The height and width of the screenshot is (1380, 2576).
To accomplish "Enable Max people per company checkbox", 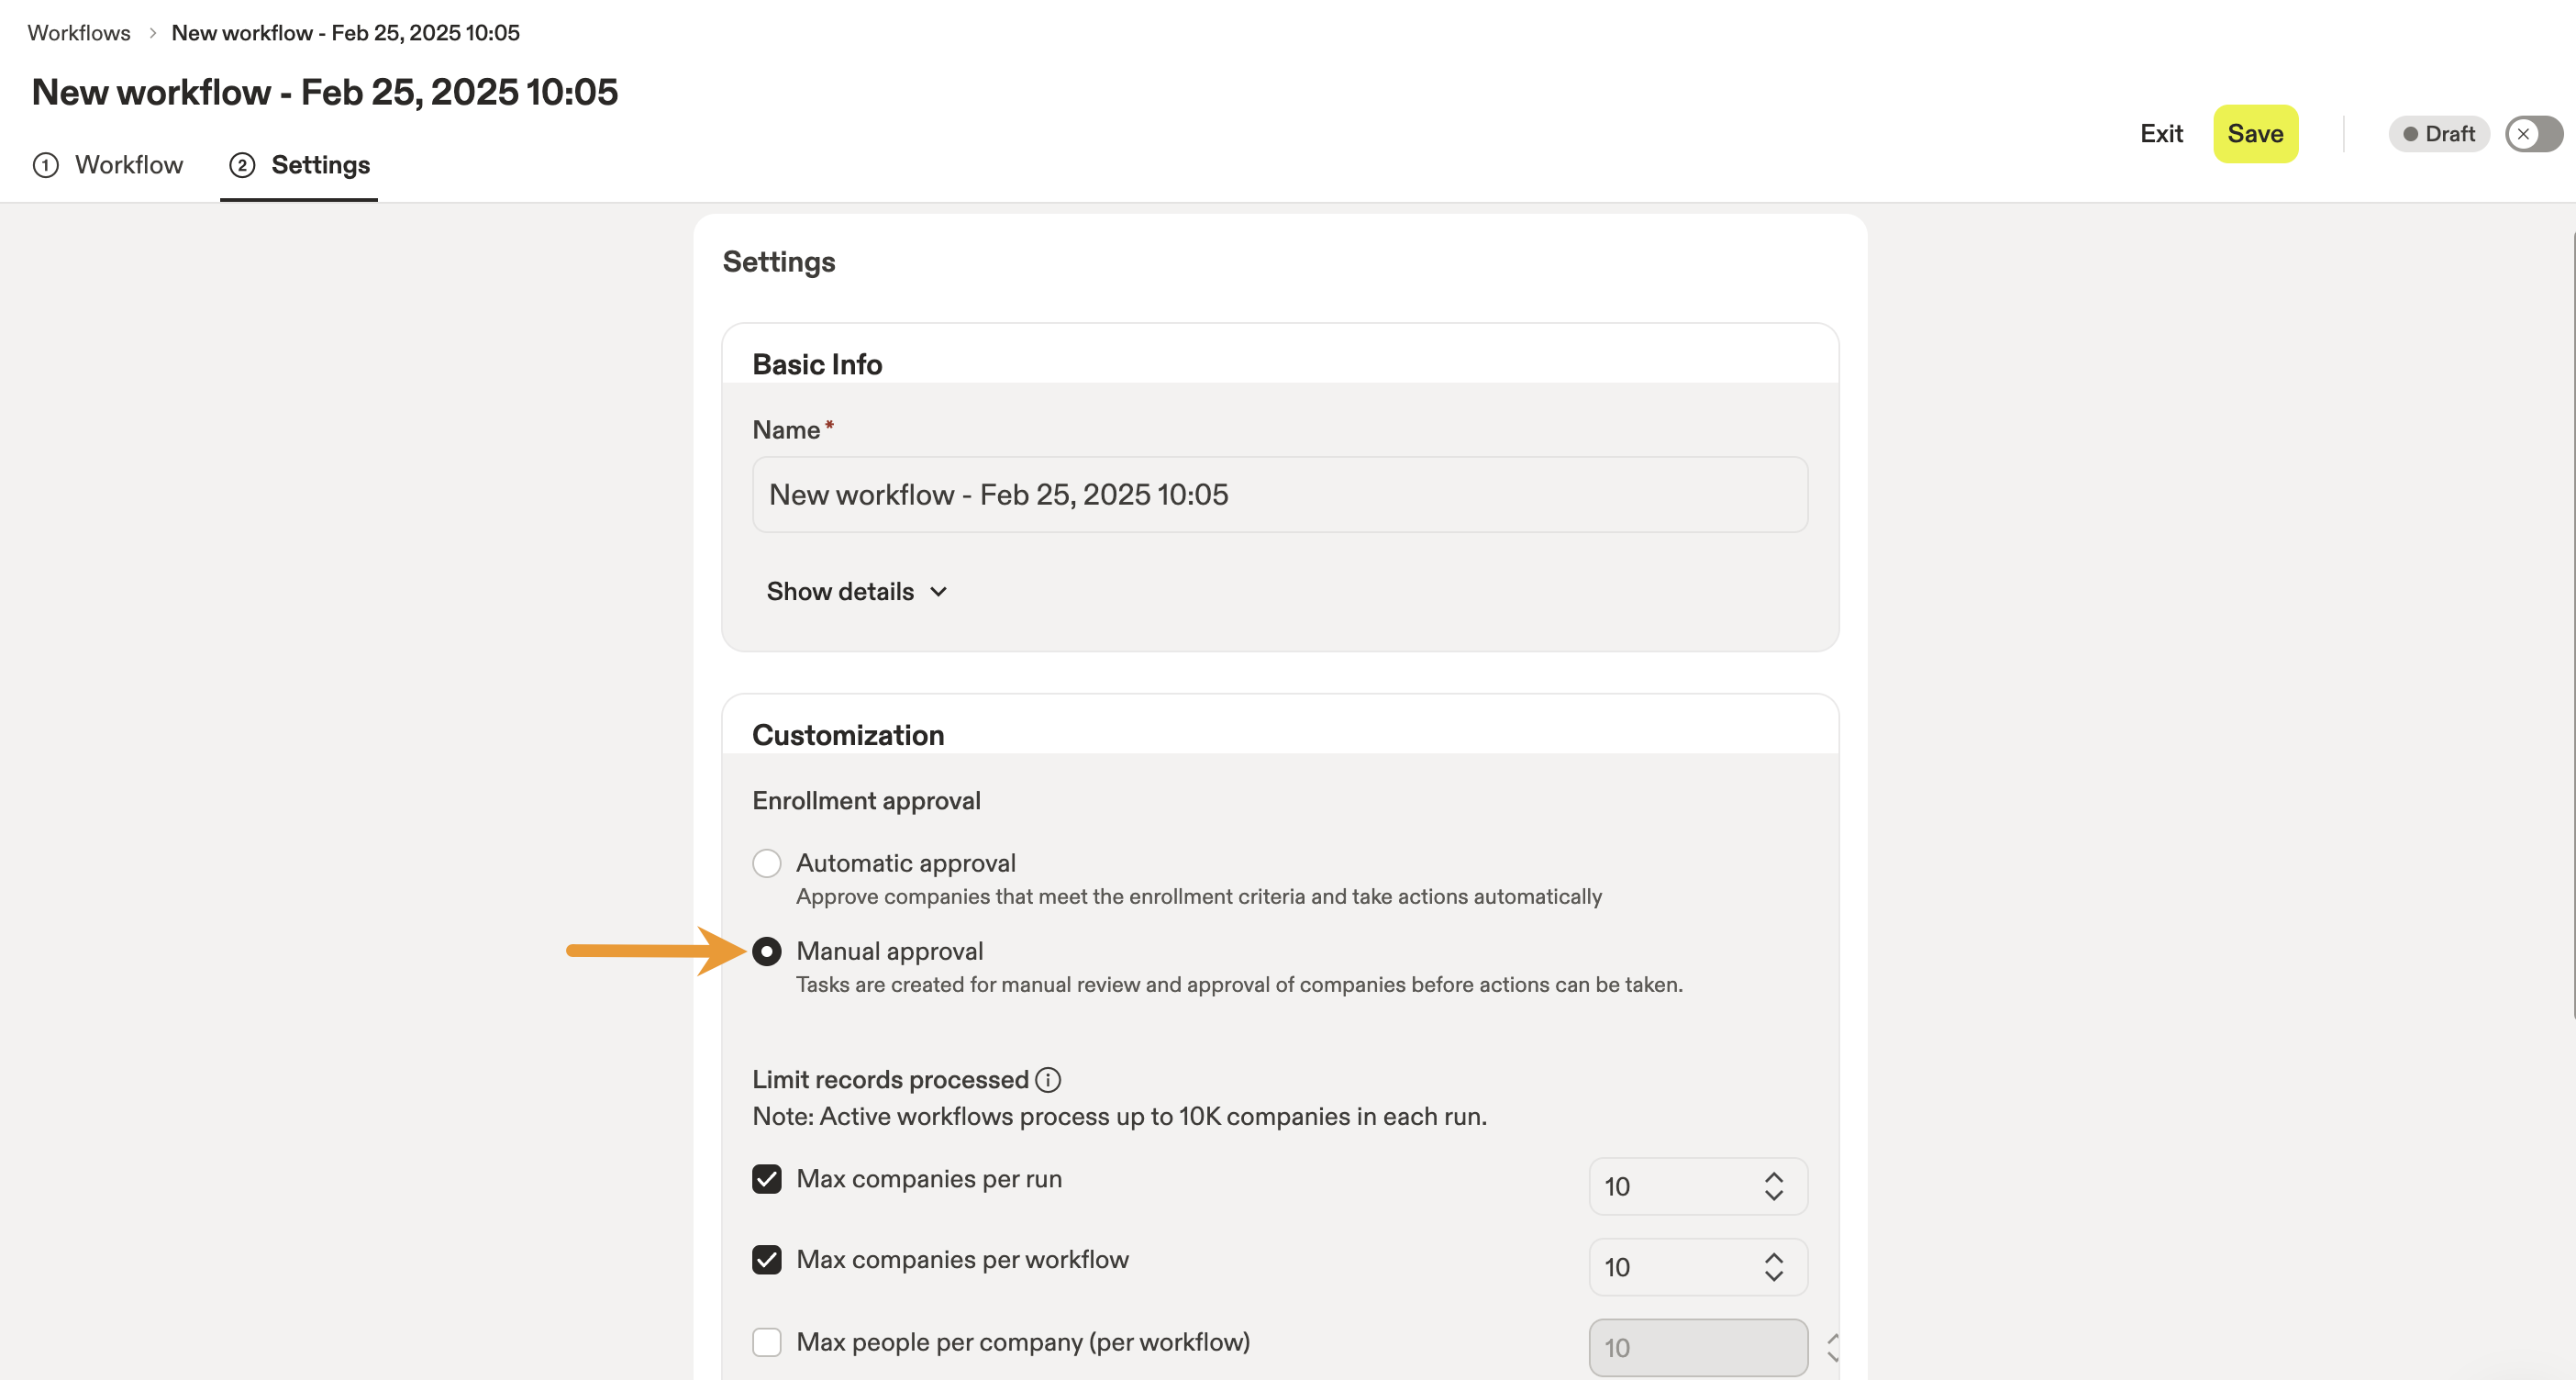I will (x=767, y=1342).
